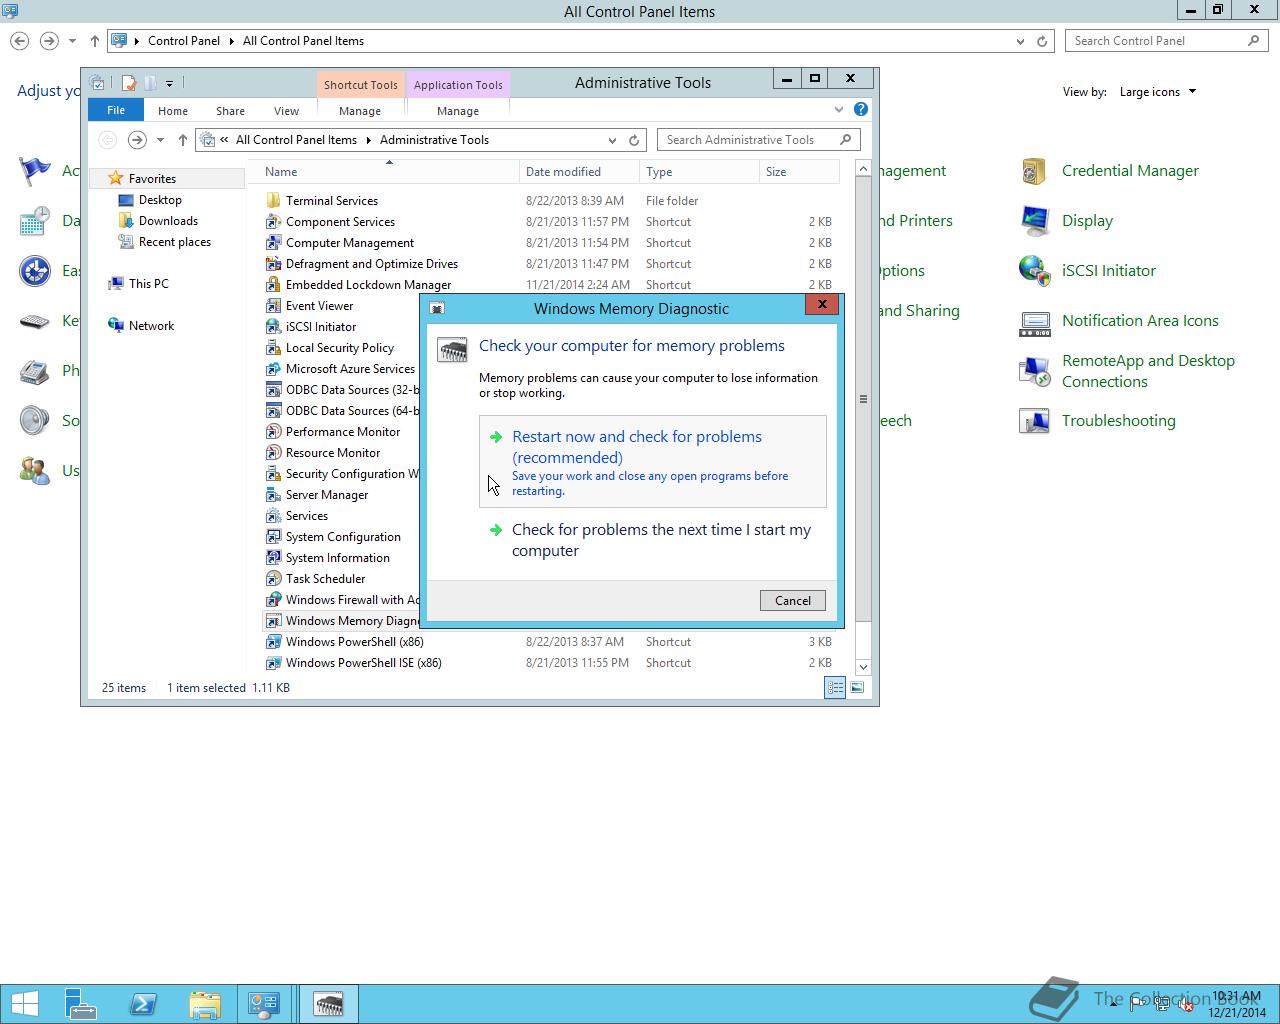The height and width of the screenshot is (1024, 1280).
Task: Select Desktop in Favorites
Action: click(x=160, y=200)
